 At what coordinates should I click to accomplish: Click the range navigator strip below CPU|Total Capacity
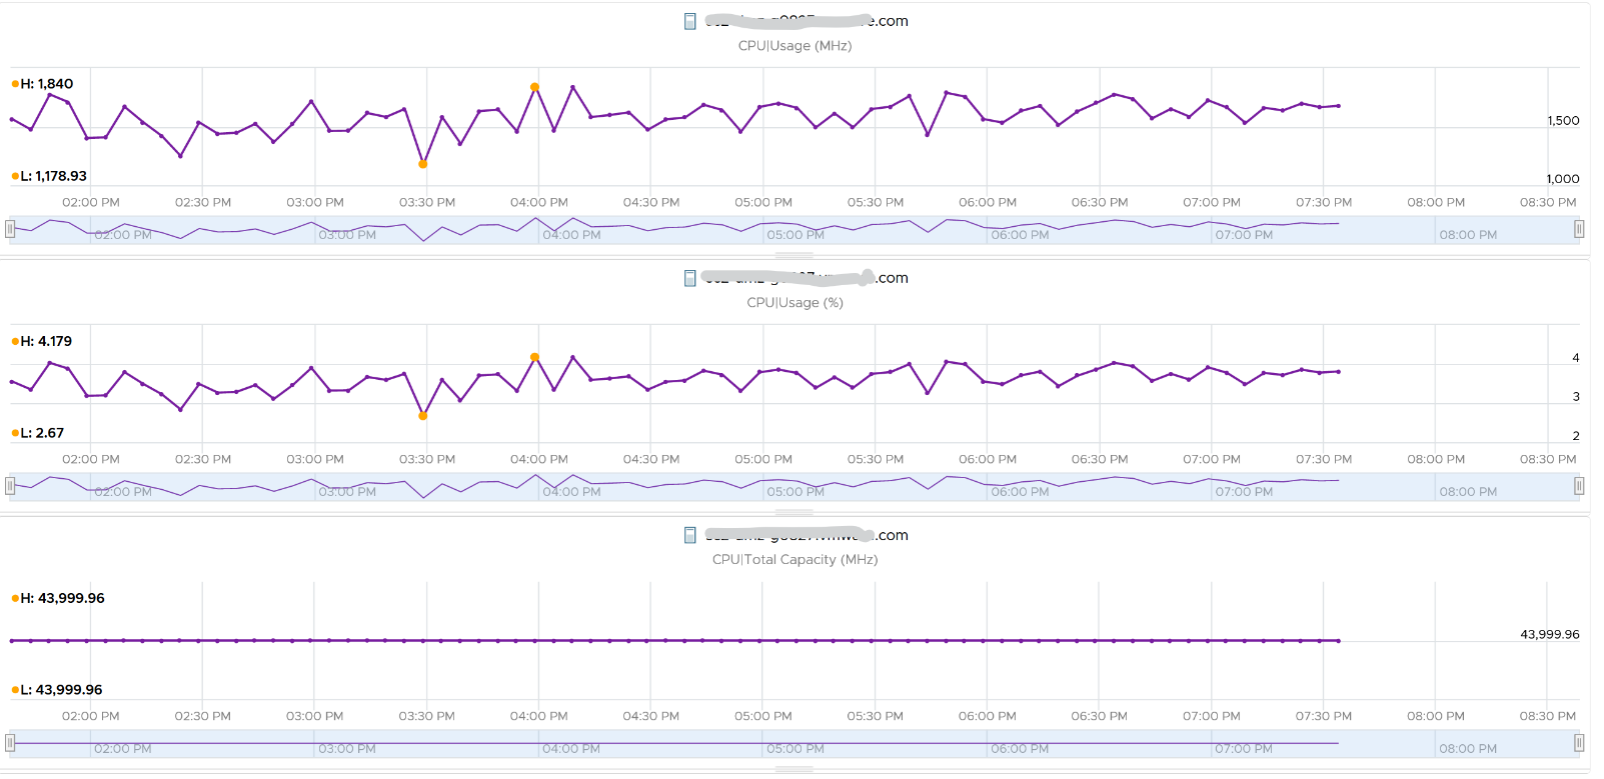pyautogui.click(x=795, y=744)
